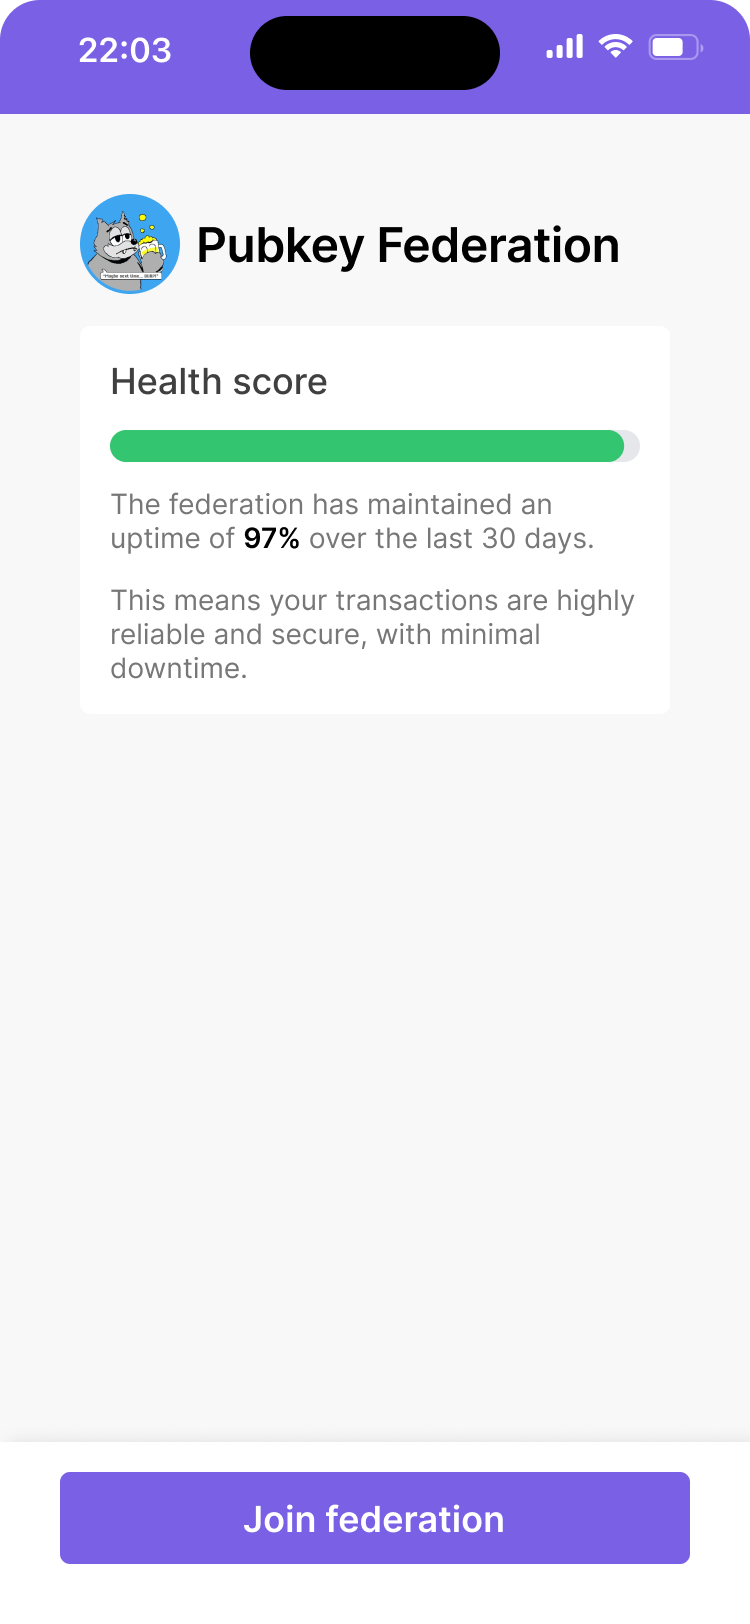This screenshot has width=750, height=1624.
Task: Click the gray unfilled end of health bar
Action: (x=632, y=446)
